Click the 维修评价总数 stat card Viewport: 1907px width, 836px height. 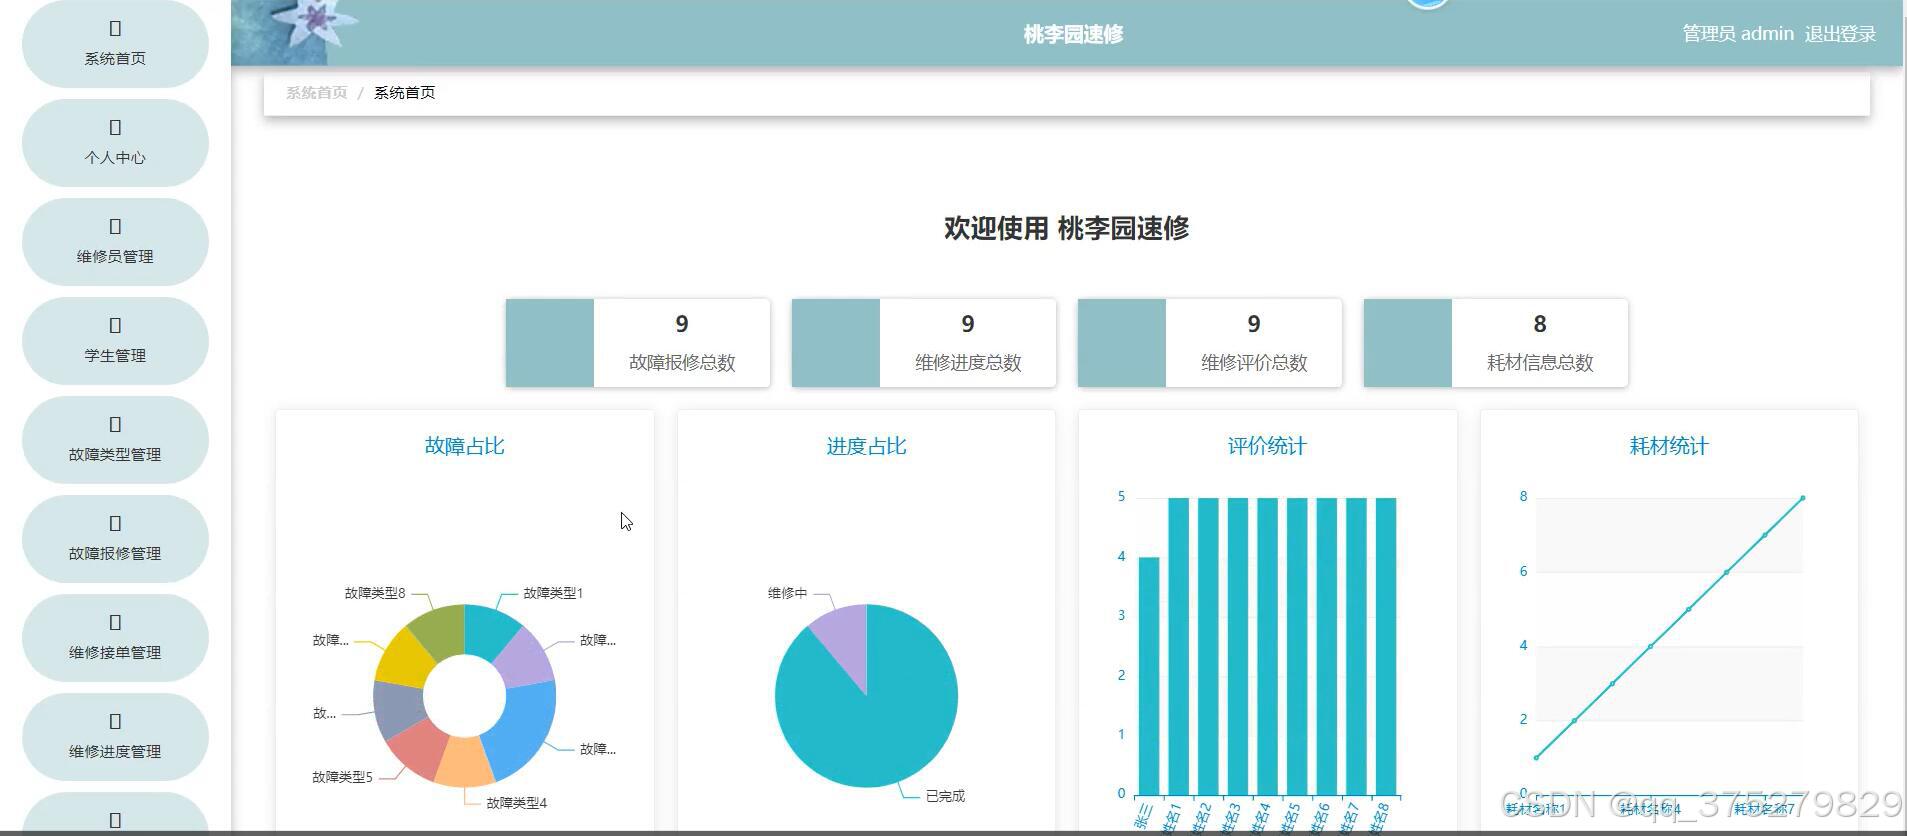click(x=1210, y=343)
